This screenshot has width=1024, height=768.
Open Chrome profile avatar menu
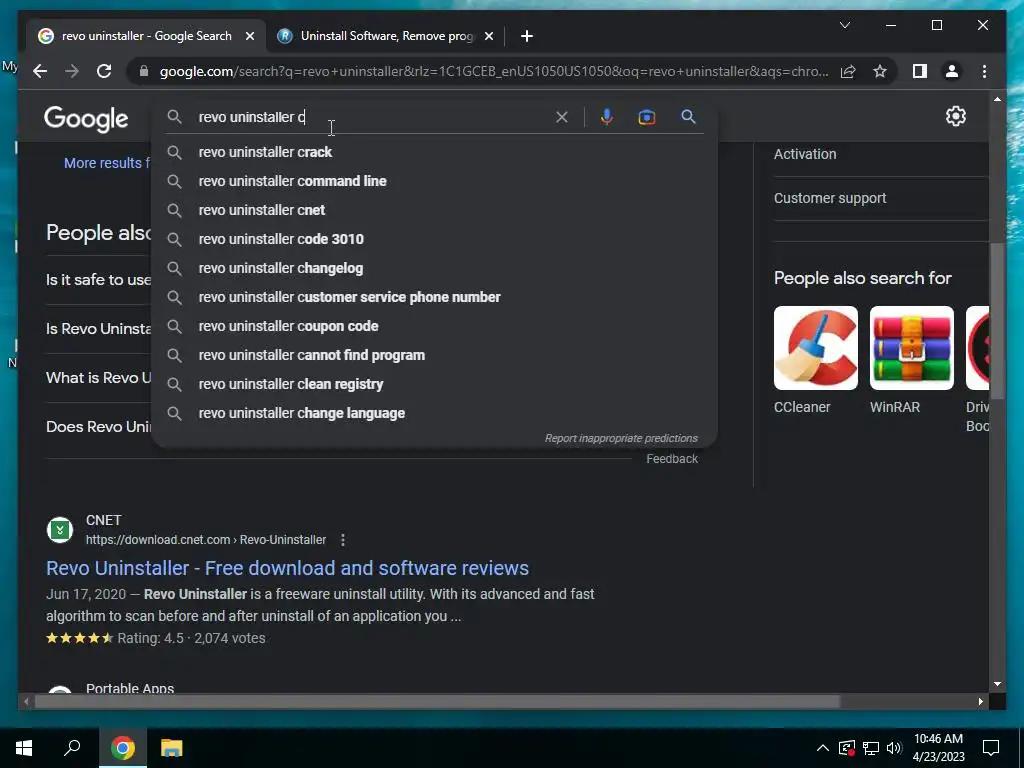[952, 71]
